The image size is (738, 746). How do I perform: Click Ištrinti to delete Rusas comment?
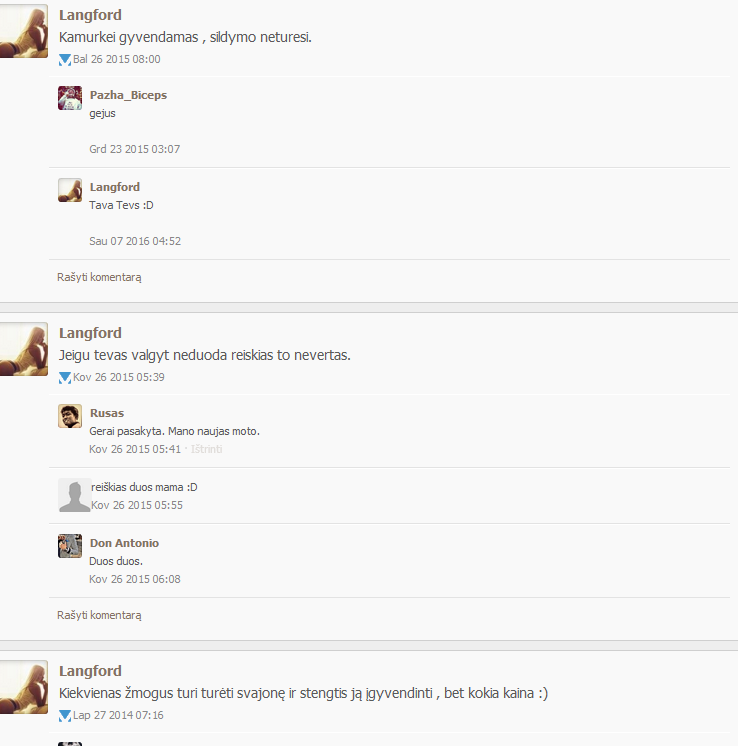pos(207,449)
